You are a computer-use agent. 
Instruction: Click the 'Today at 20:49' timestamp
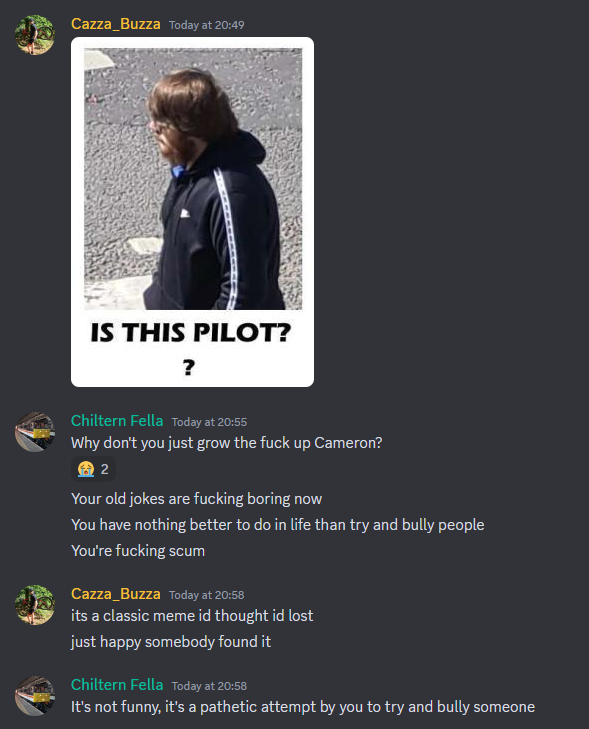[x=206, y=25]
